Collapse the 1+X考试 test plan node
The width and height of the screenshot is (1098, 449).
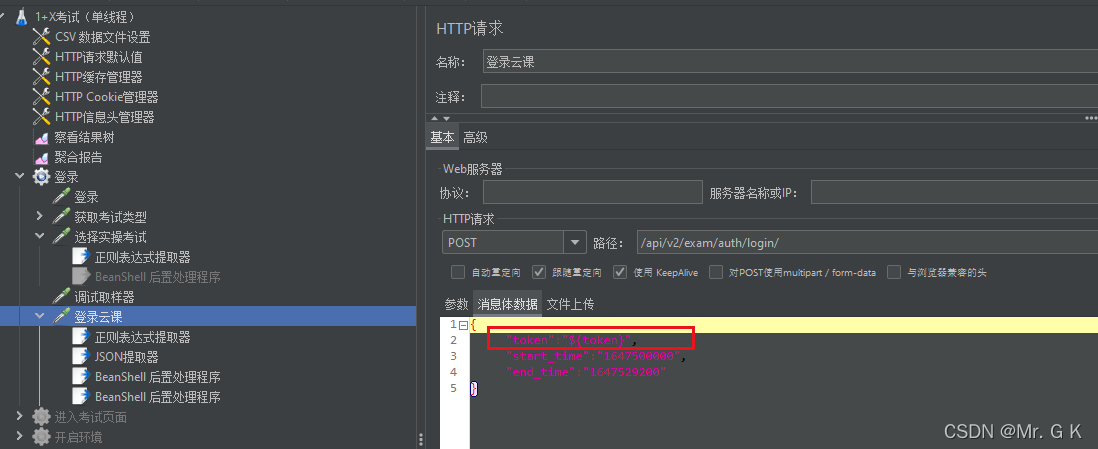tap(4, 17)
